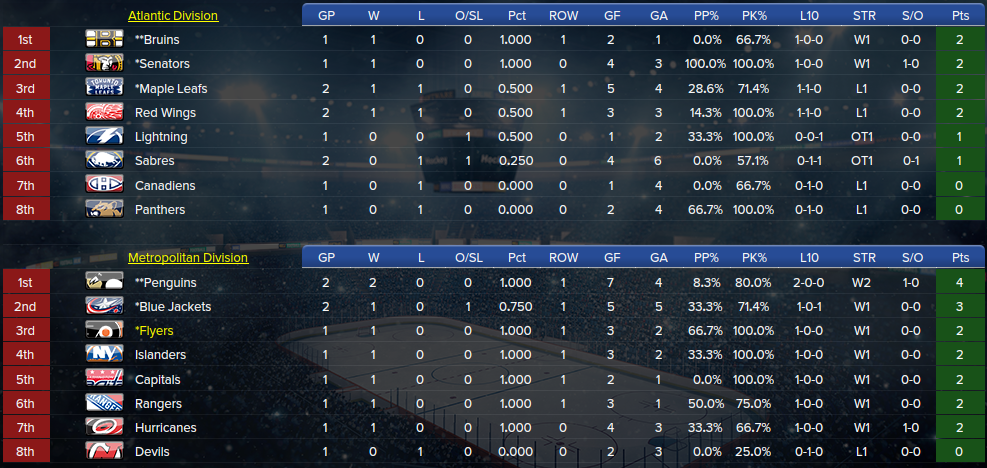Image resolution: width=987 pixels, height=468 pixels.
Task: Open the Atlantic Division link
Action: click(x=173, y=16)
